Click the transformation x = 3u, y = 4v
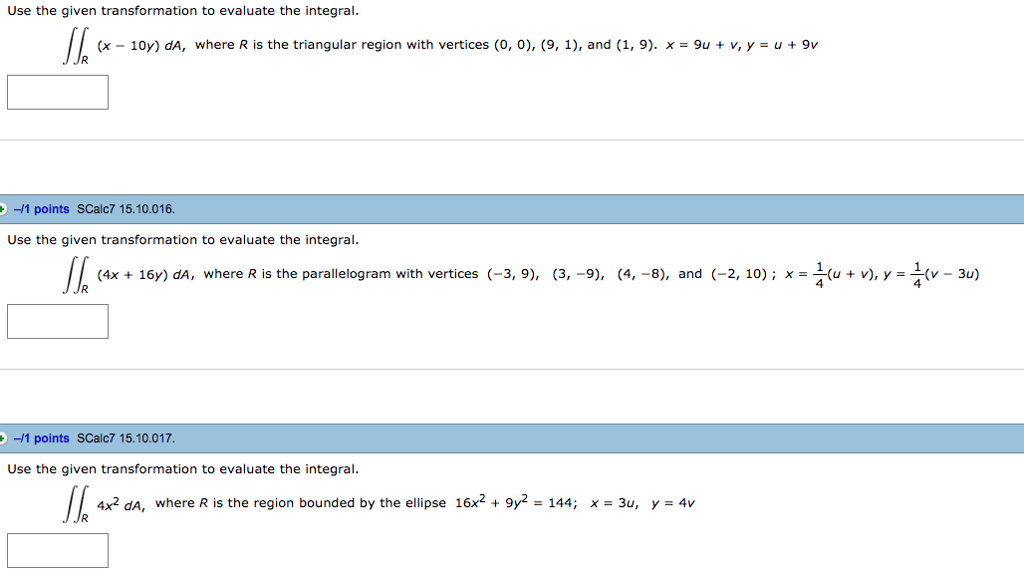Viewport: 1024px width, 577px height. (643, 503)
